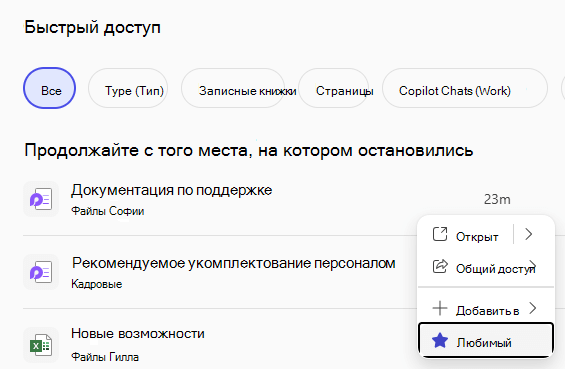Image resolution: width=565 pixels, height=369 pixels.
Task: Click the 23m timestamp
Action: coord(497,199)
